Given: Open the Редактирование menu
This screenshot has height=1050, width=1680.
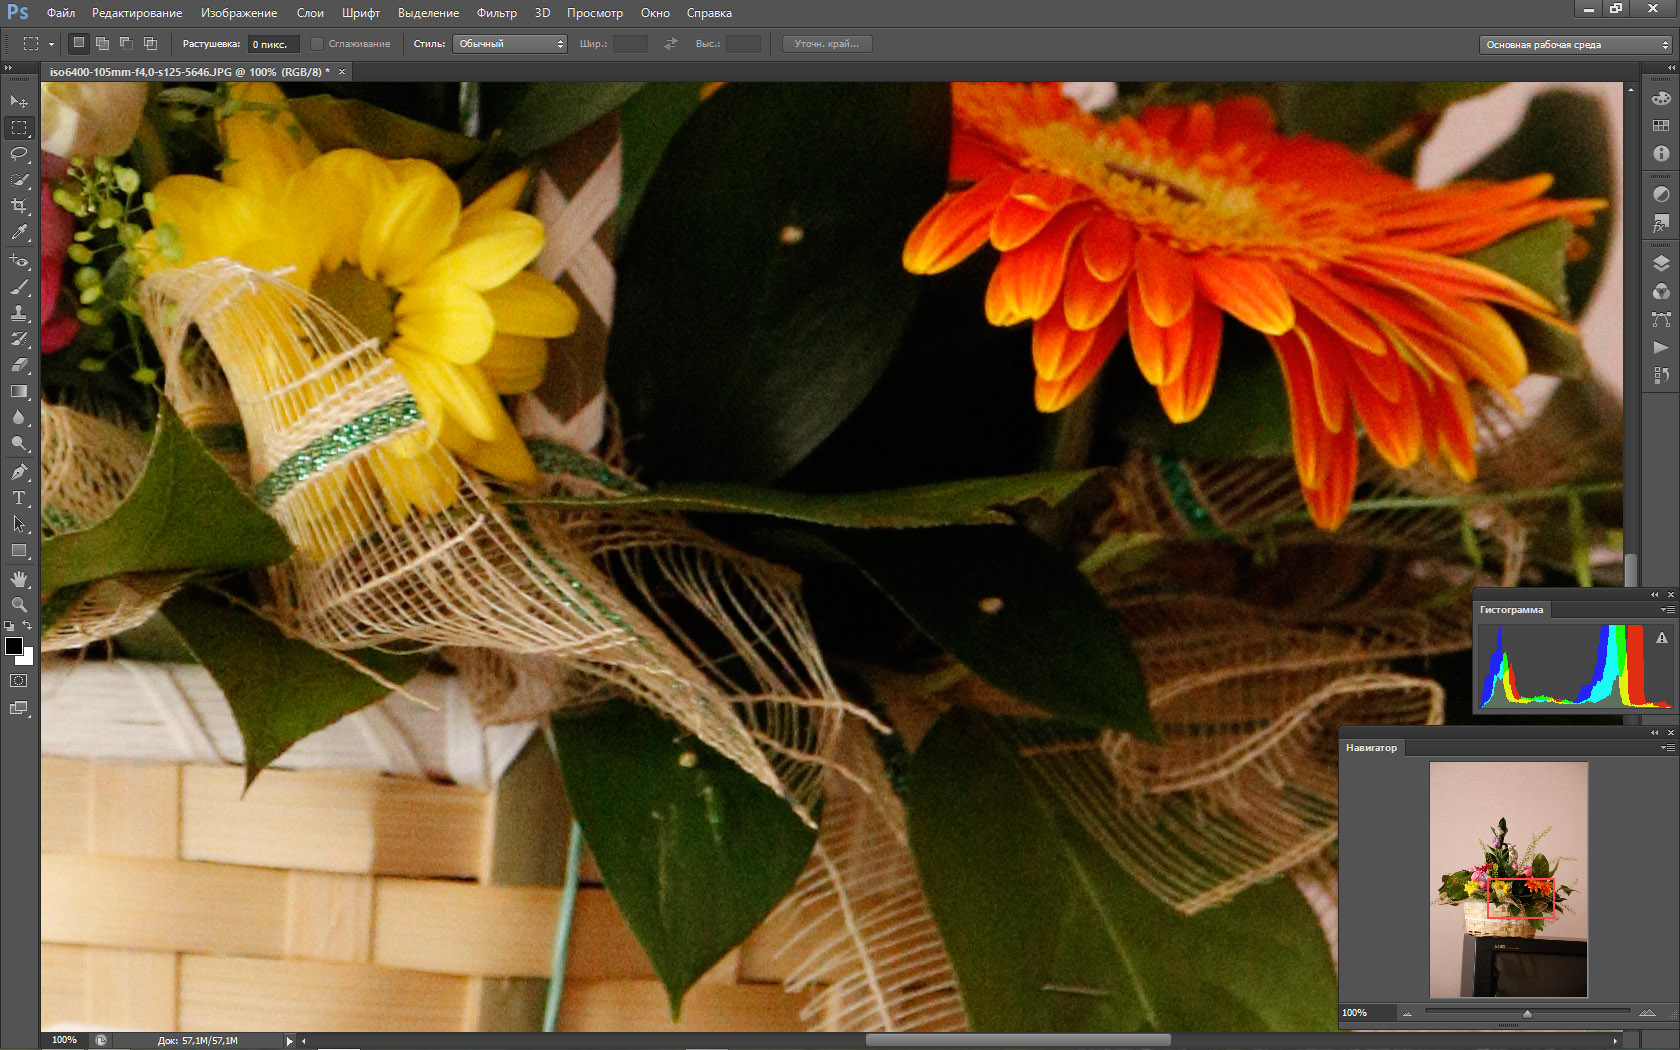Looking at the screenshot, I should (137, 13).
